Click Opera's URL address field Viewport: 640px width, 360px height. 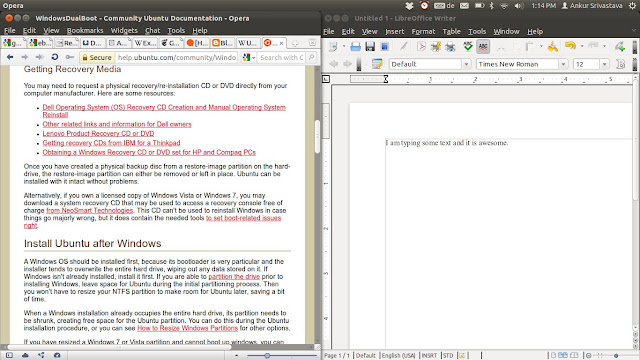pos(176,58)
